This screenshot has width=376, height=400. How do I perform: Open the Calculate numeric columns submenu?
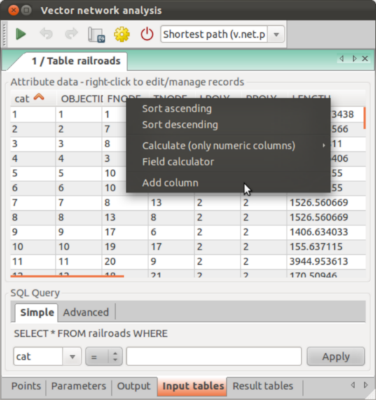219,146
